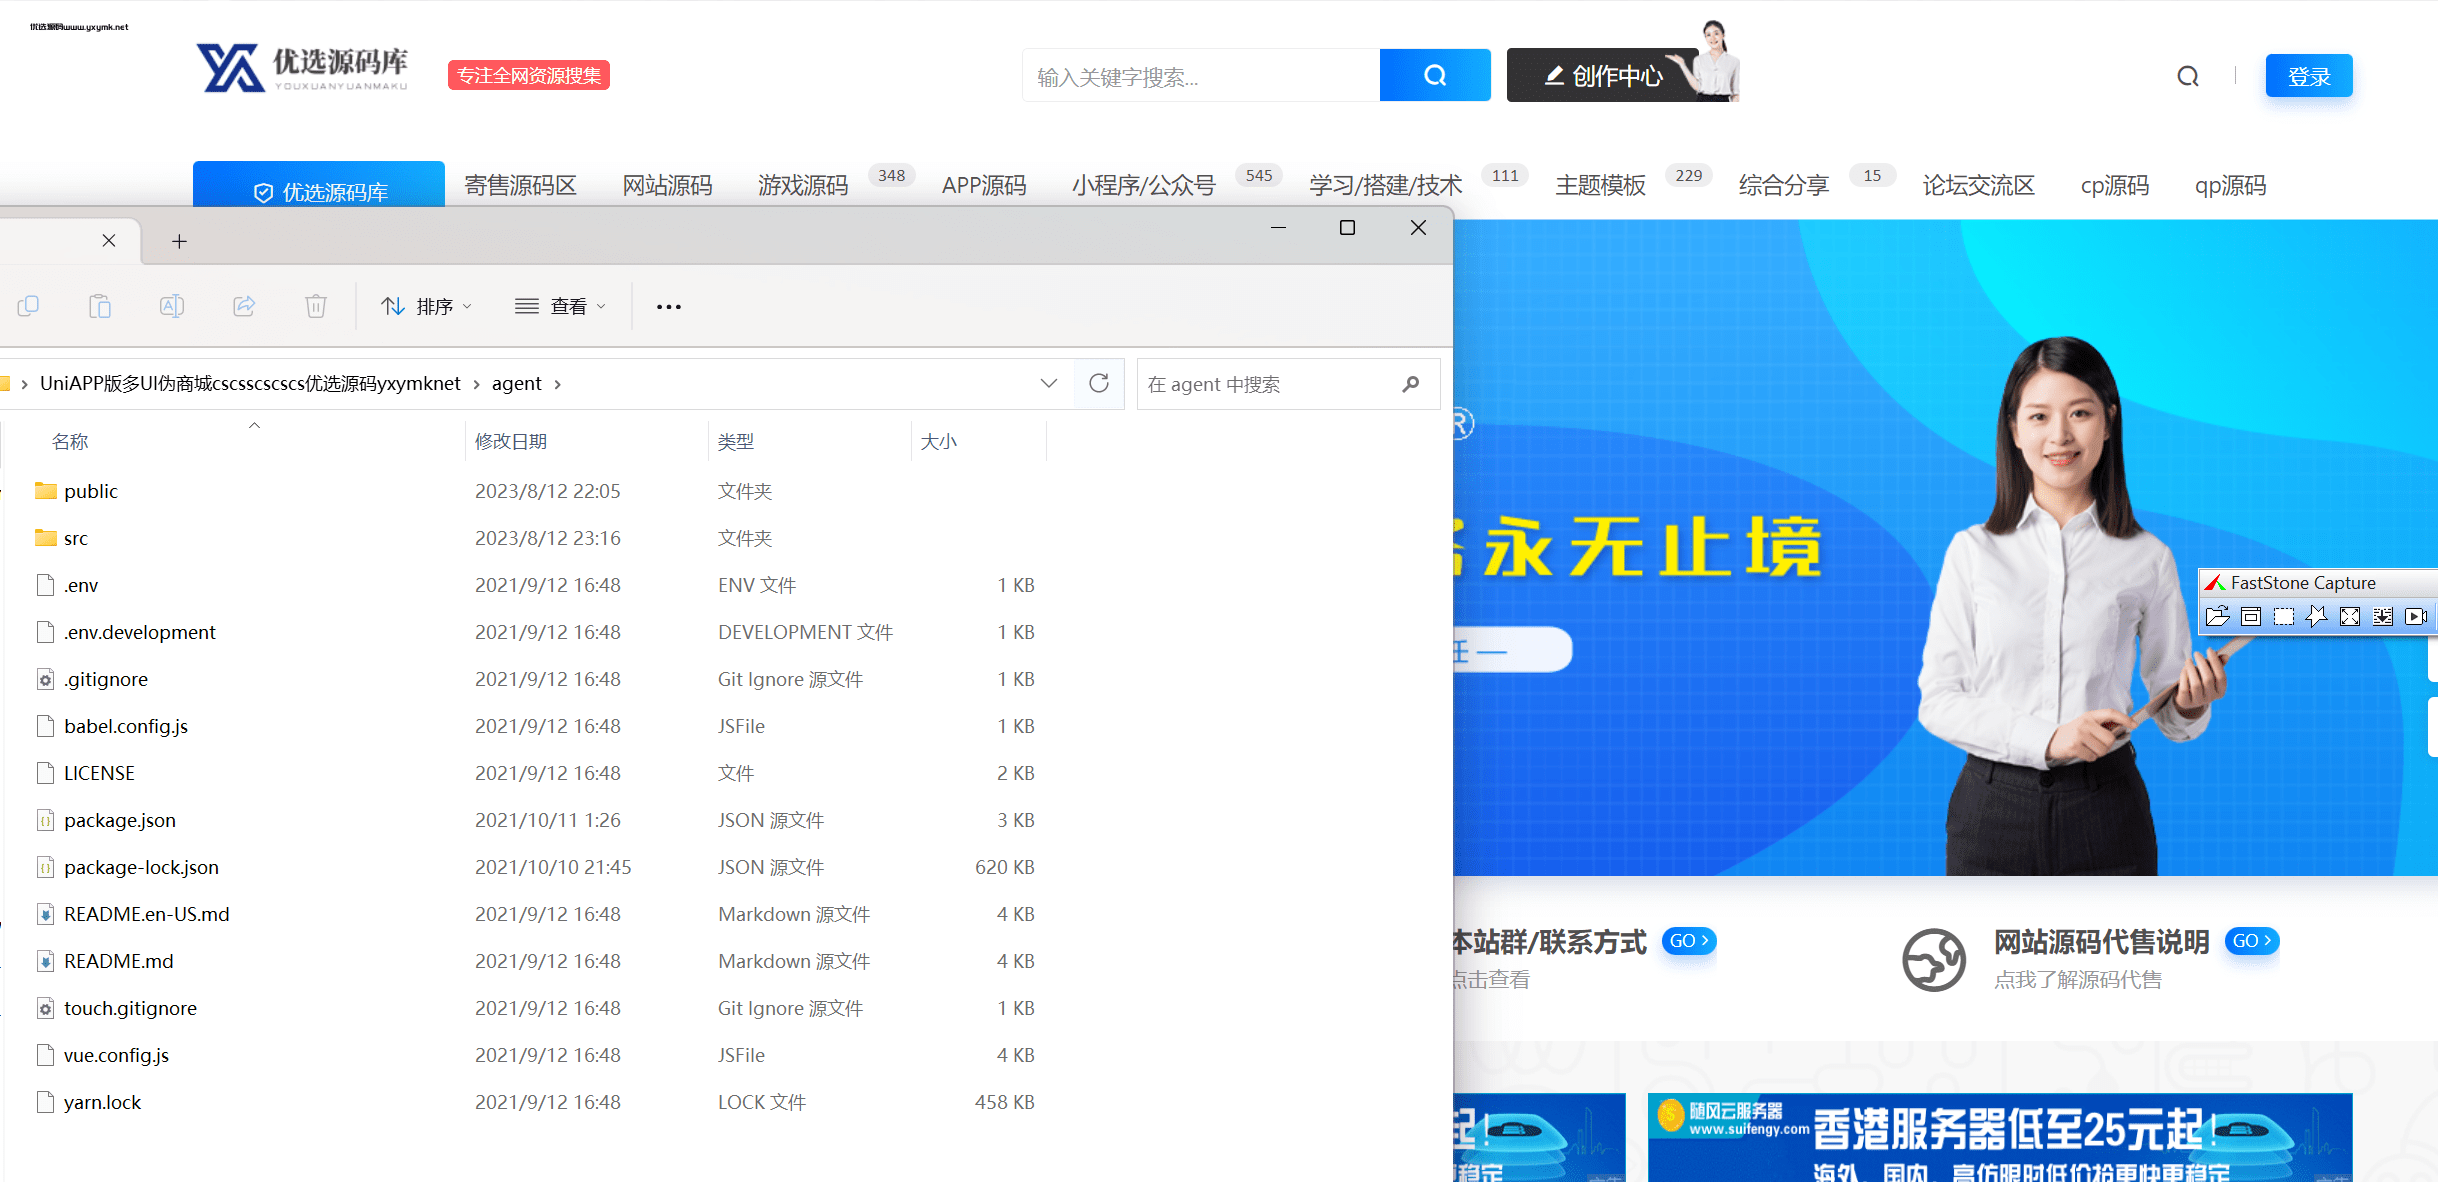This screenshot has height=1182, width=2438.
Task: Click the 登录 login button
Action: pyautogui.click(x=2309, y=76)
